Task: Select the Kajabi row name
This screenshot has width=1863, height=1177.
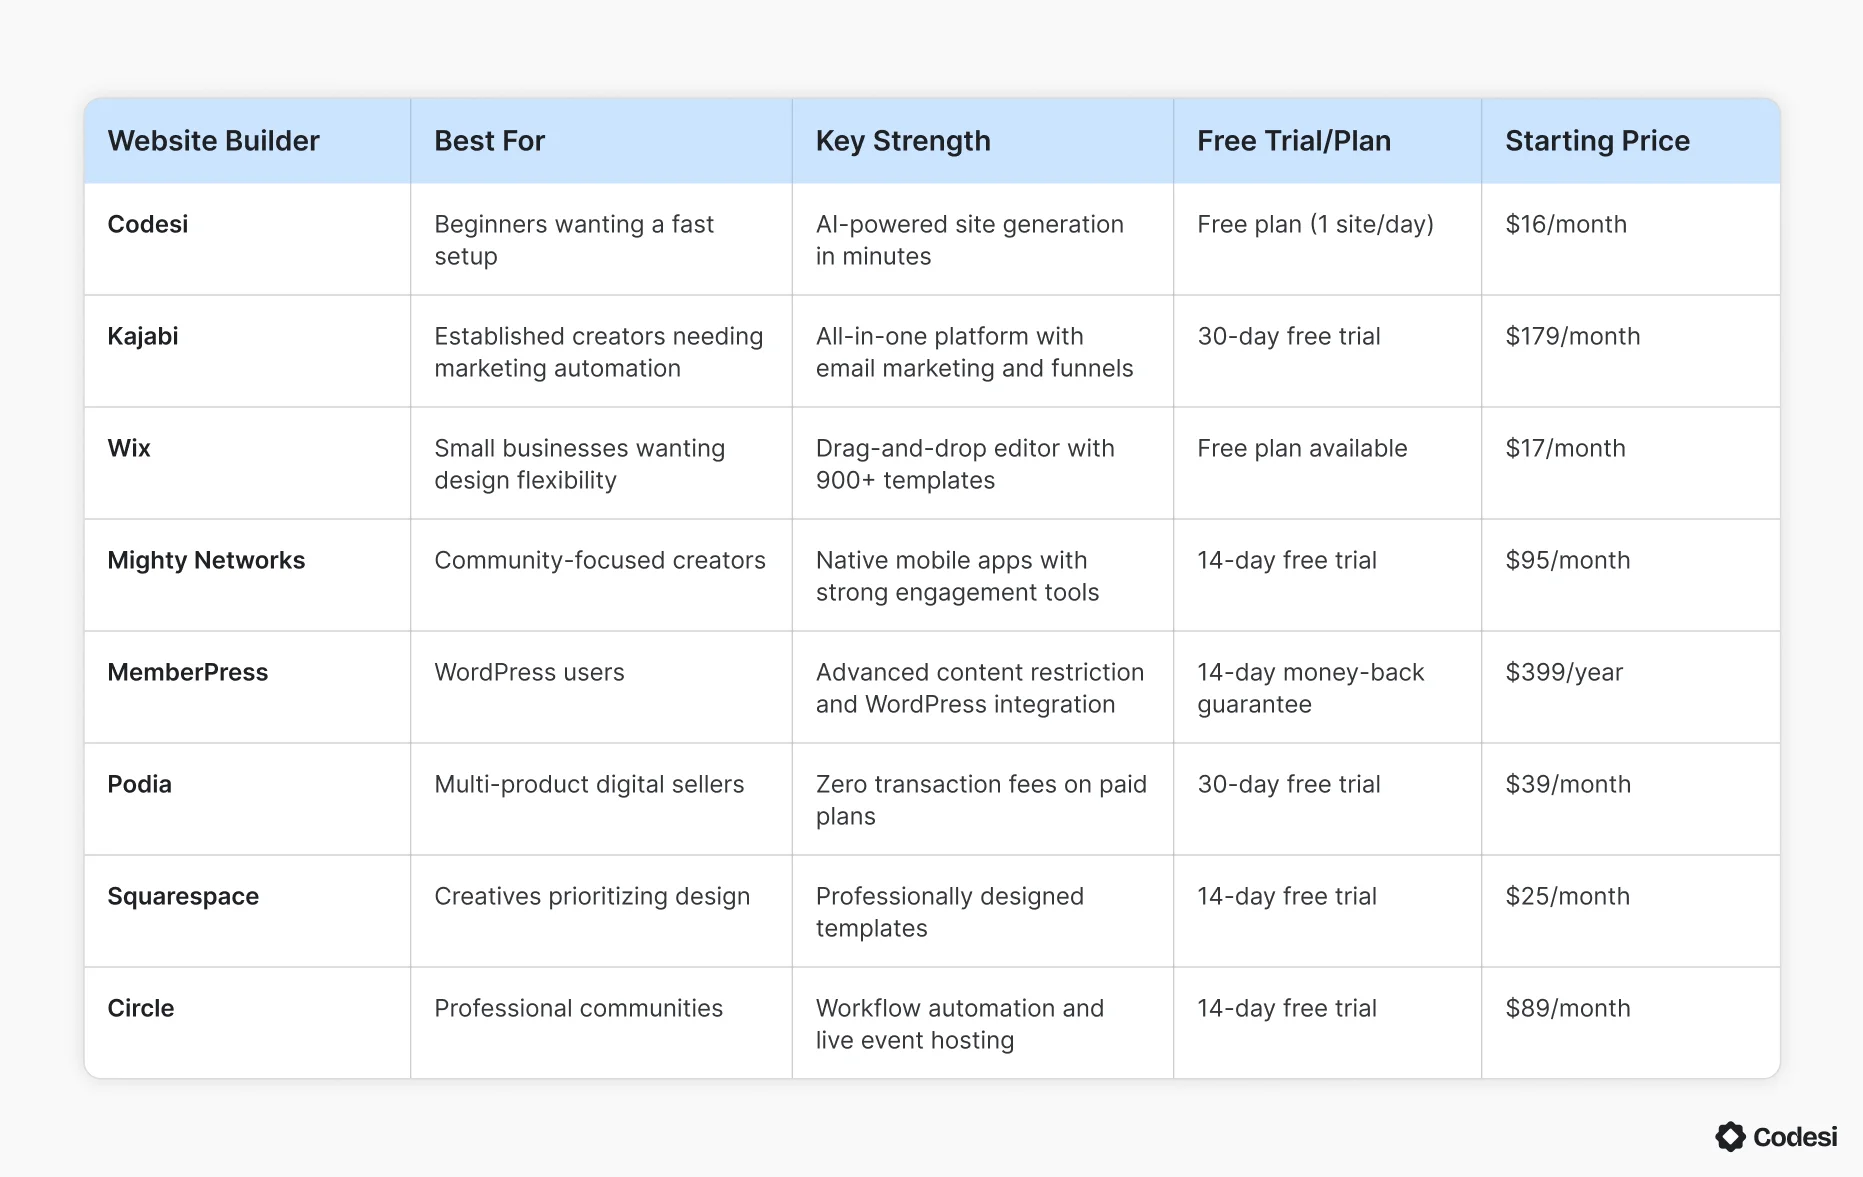Action: (143, 336)
